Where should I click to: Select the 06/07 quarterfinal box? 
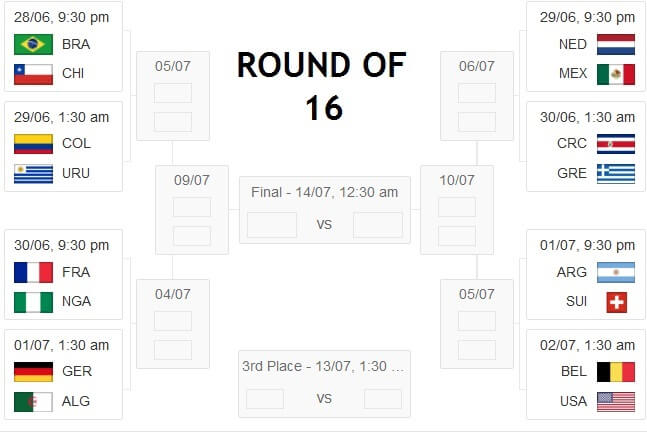477,96
